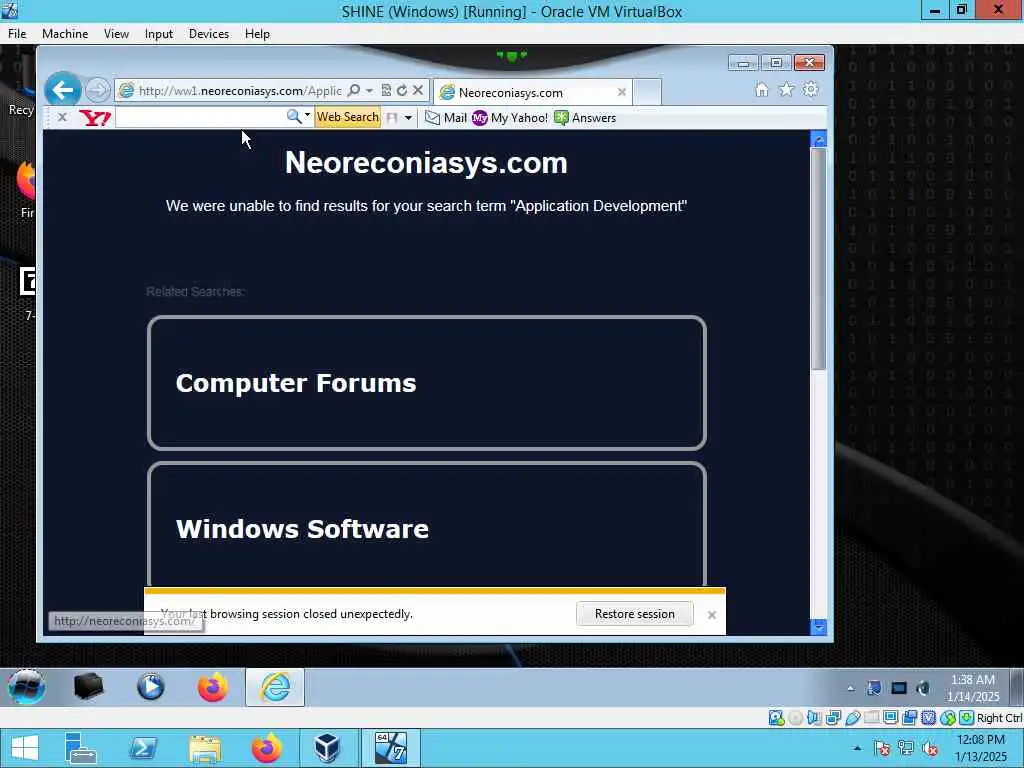The height and width of the screenshot is (768, 1024).
Task: Open the Yahoo bookmark dropdown arrow
Action: coord(408,118)
